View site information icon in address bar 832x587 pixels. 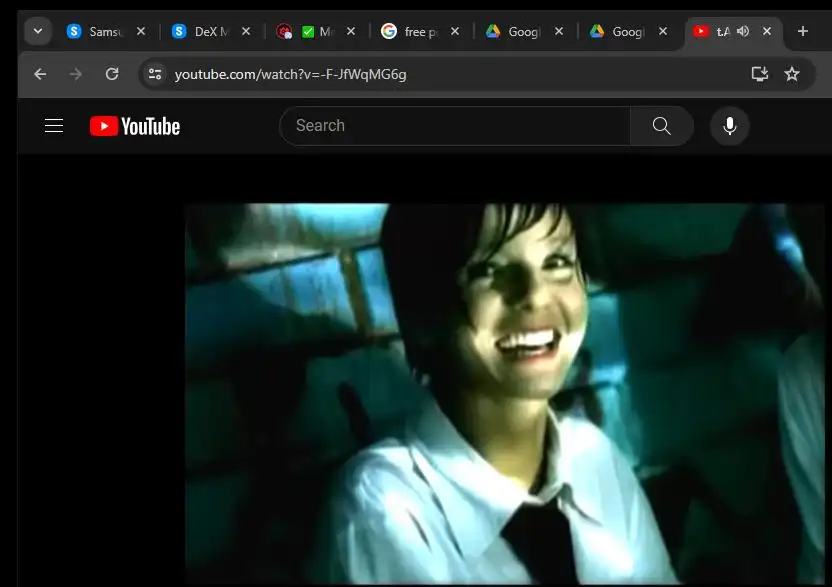click(155, 74)
